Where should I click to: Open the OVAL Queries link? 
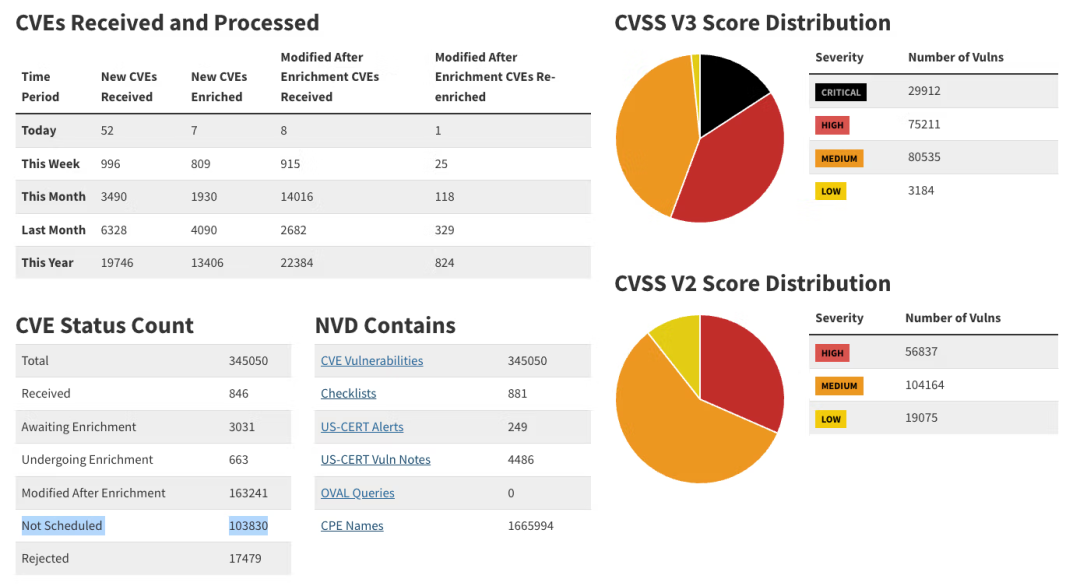(357, 493)
